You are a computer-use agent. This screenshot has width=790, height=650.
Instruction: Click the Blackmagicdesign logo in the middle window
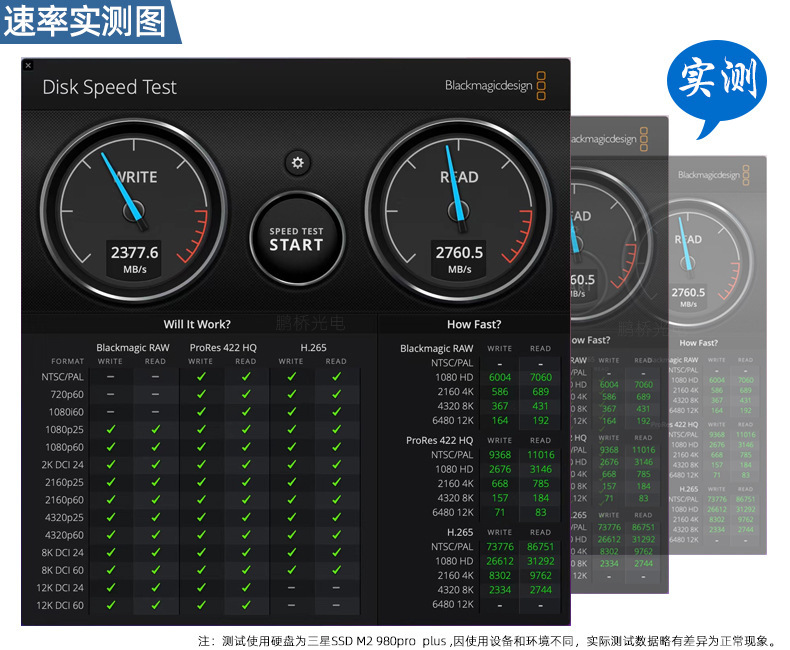[x=609, y=139]
